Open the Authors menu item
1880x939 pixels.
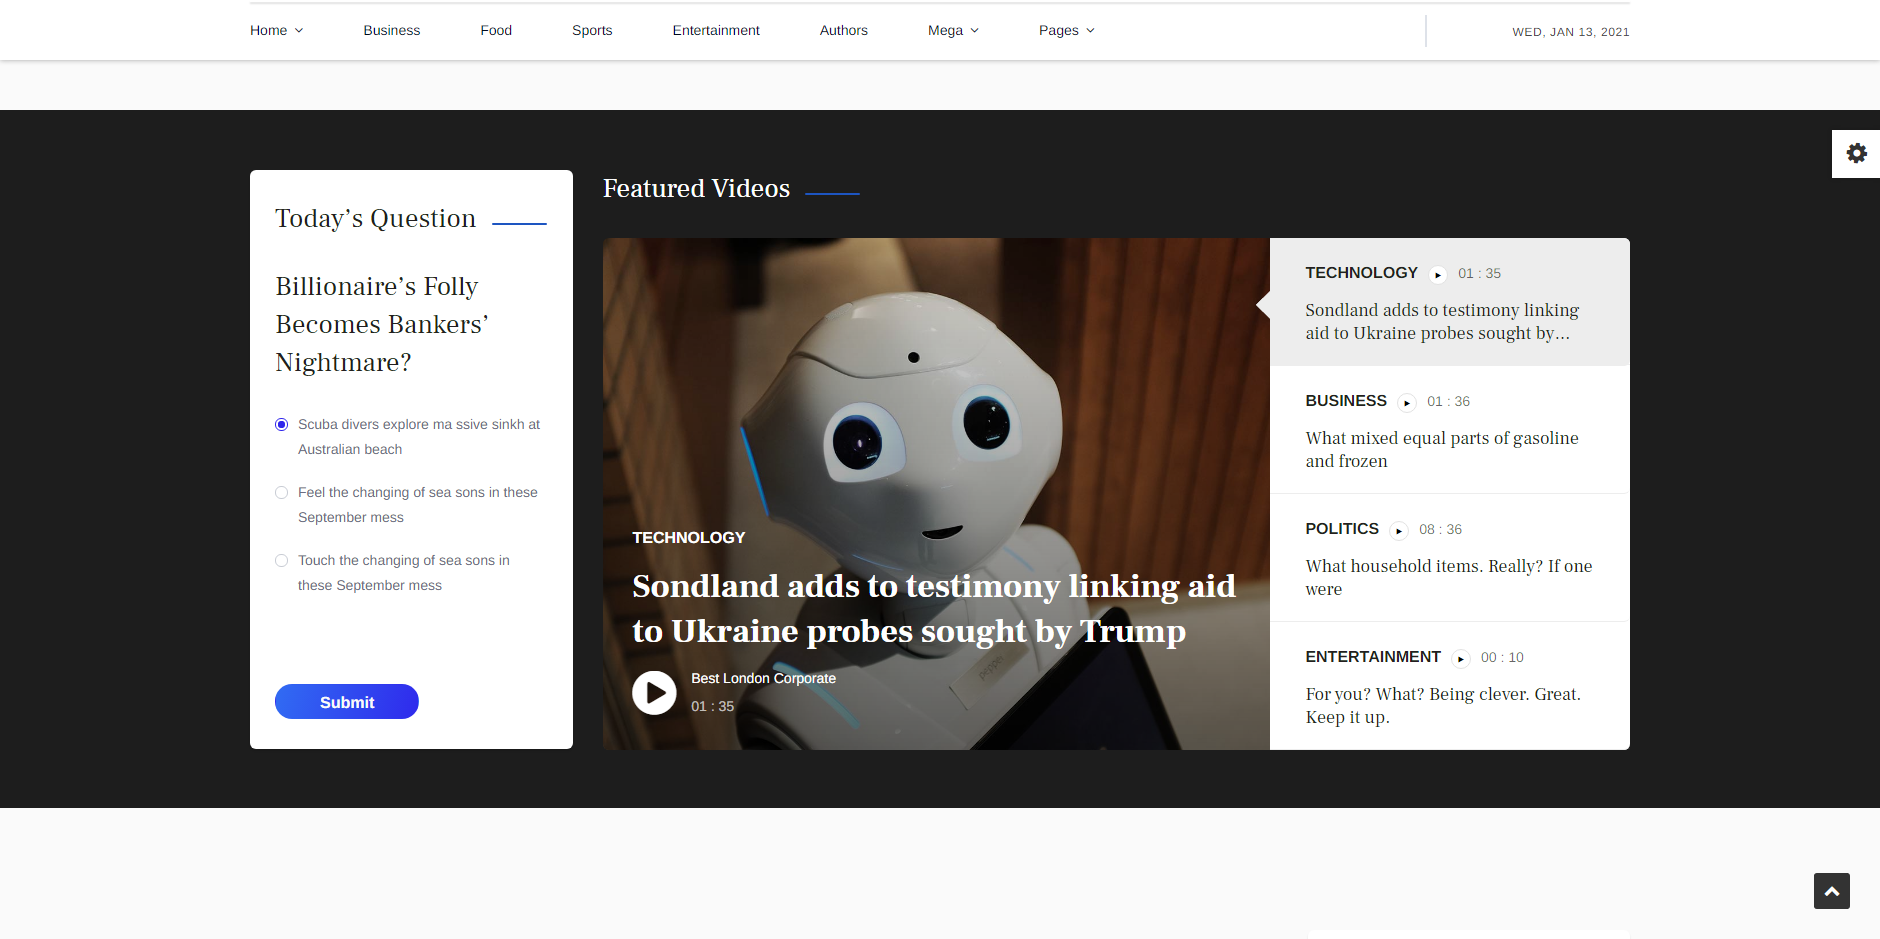(x=844, y=30)
